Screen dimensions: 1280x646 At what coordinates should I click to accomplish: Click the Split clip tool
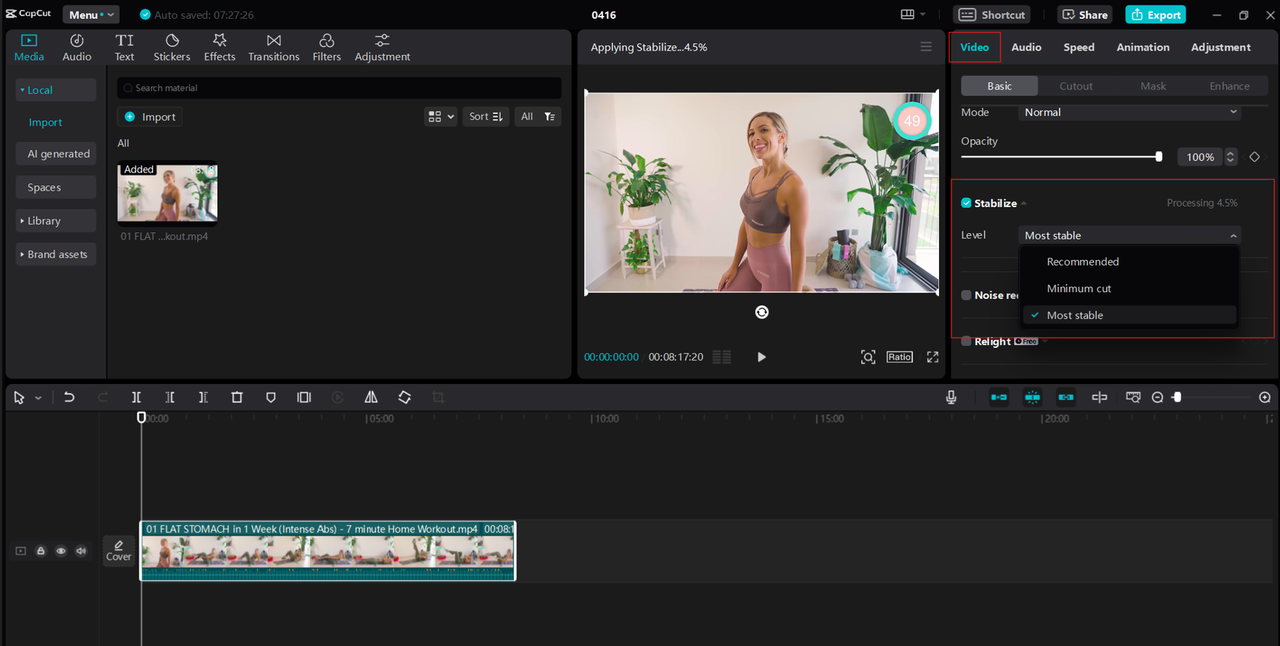click(x=136, y=397)
